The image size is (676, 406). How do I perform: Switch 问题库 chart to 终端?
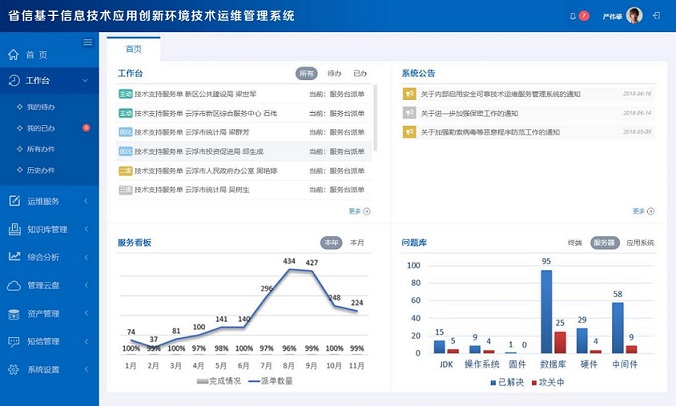575,242
